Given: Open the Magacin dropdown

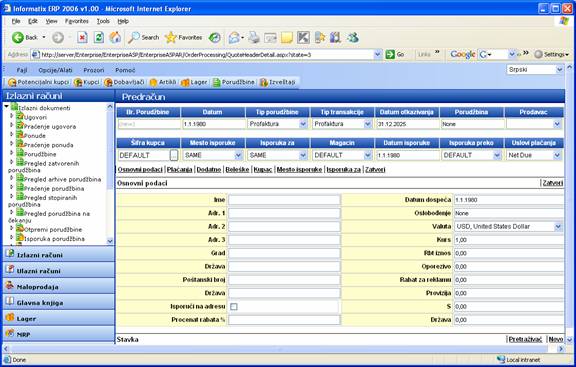Looking at the screenshot, I should click(368, 155).
